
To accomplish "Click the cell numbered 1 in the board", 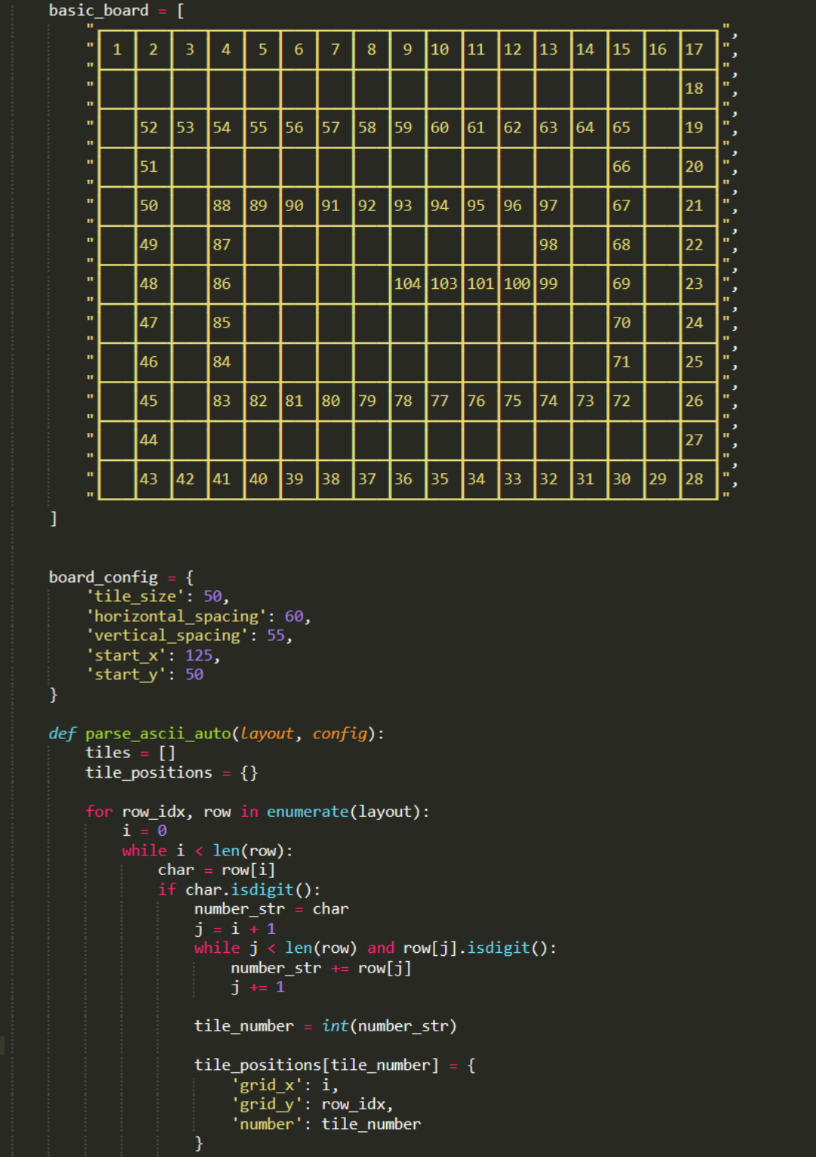I will 117,50.
